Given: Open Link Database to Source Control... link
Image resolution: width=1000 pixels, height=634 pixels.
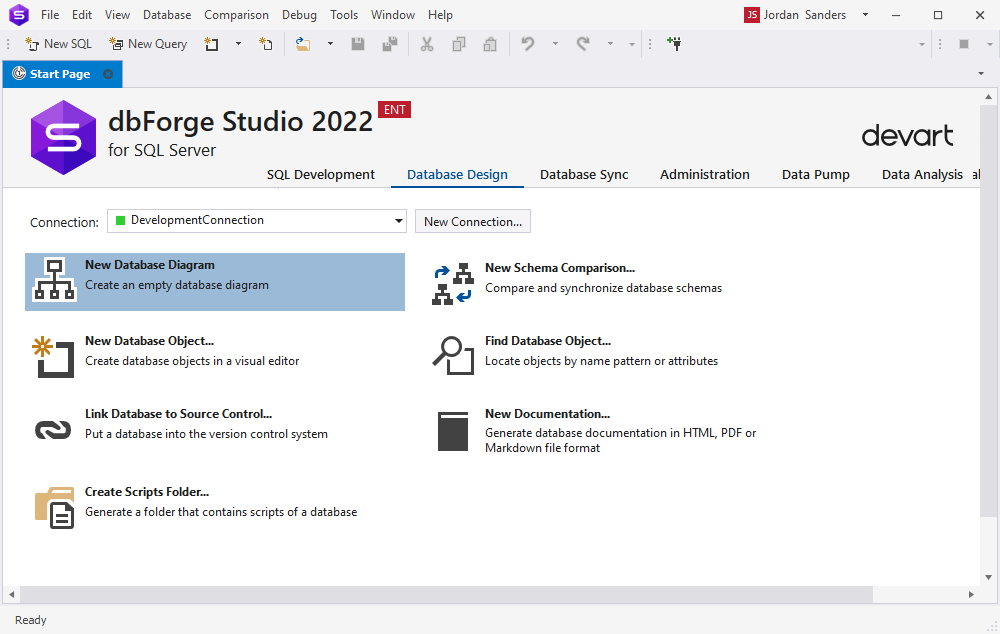Looking at the screenshot, I should (x=179, y=414).
